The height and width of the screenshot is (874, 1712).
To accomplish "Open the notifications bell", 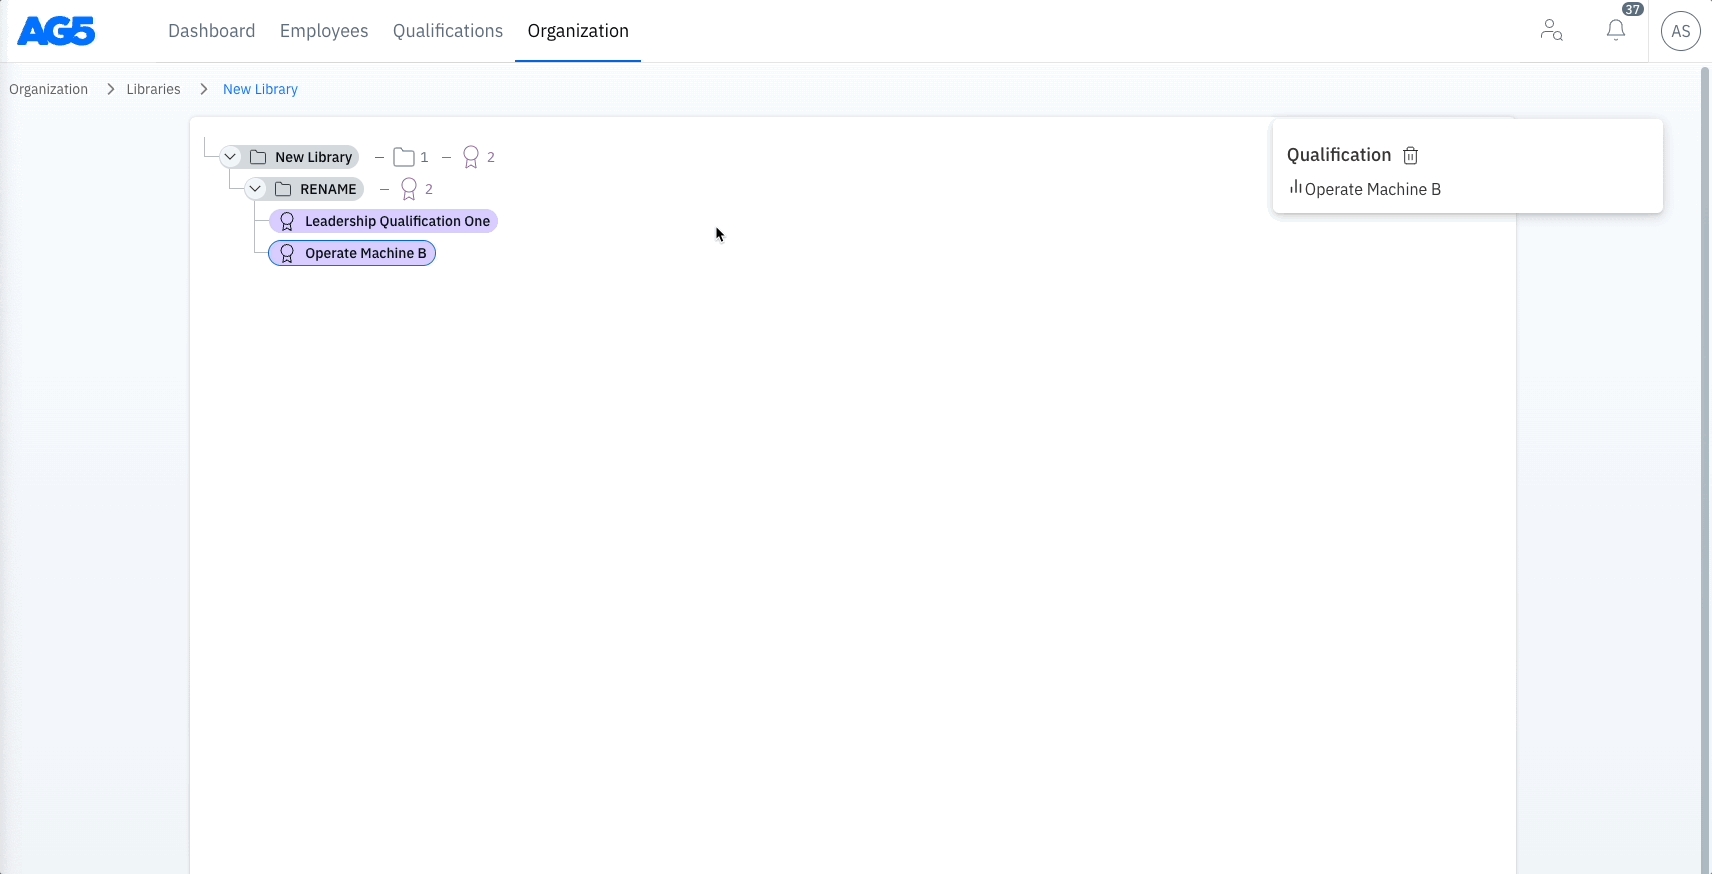I will point(1615,31).
